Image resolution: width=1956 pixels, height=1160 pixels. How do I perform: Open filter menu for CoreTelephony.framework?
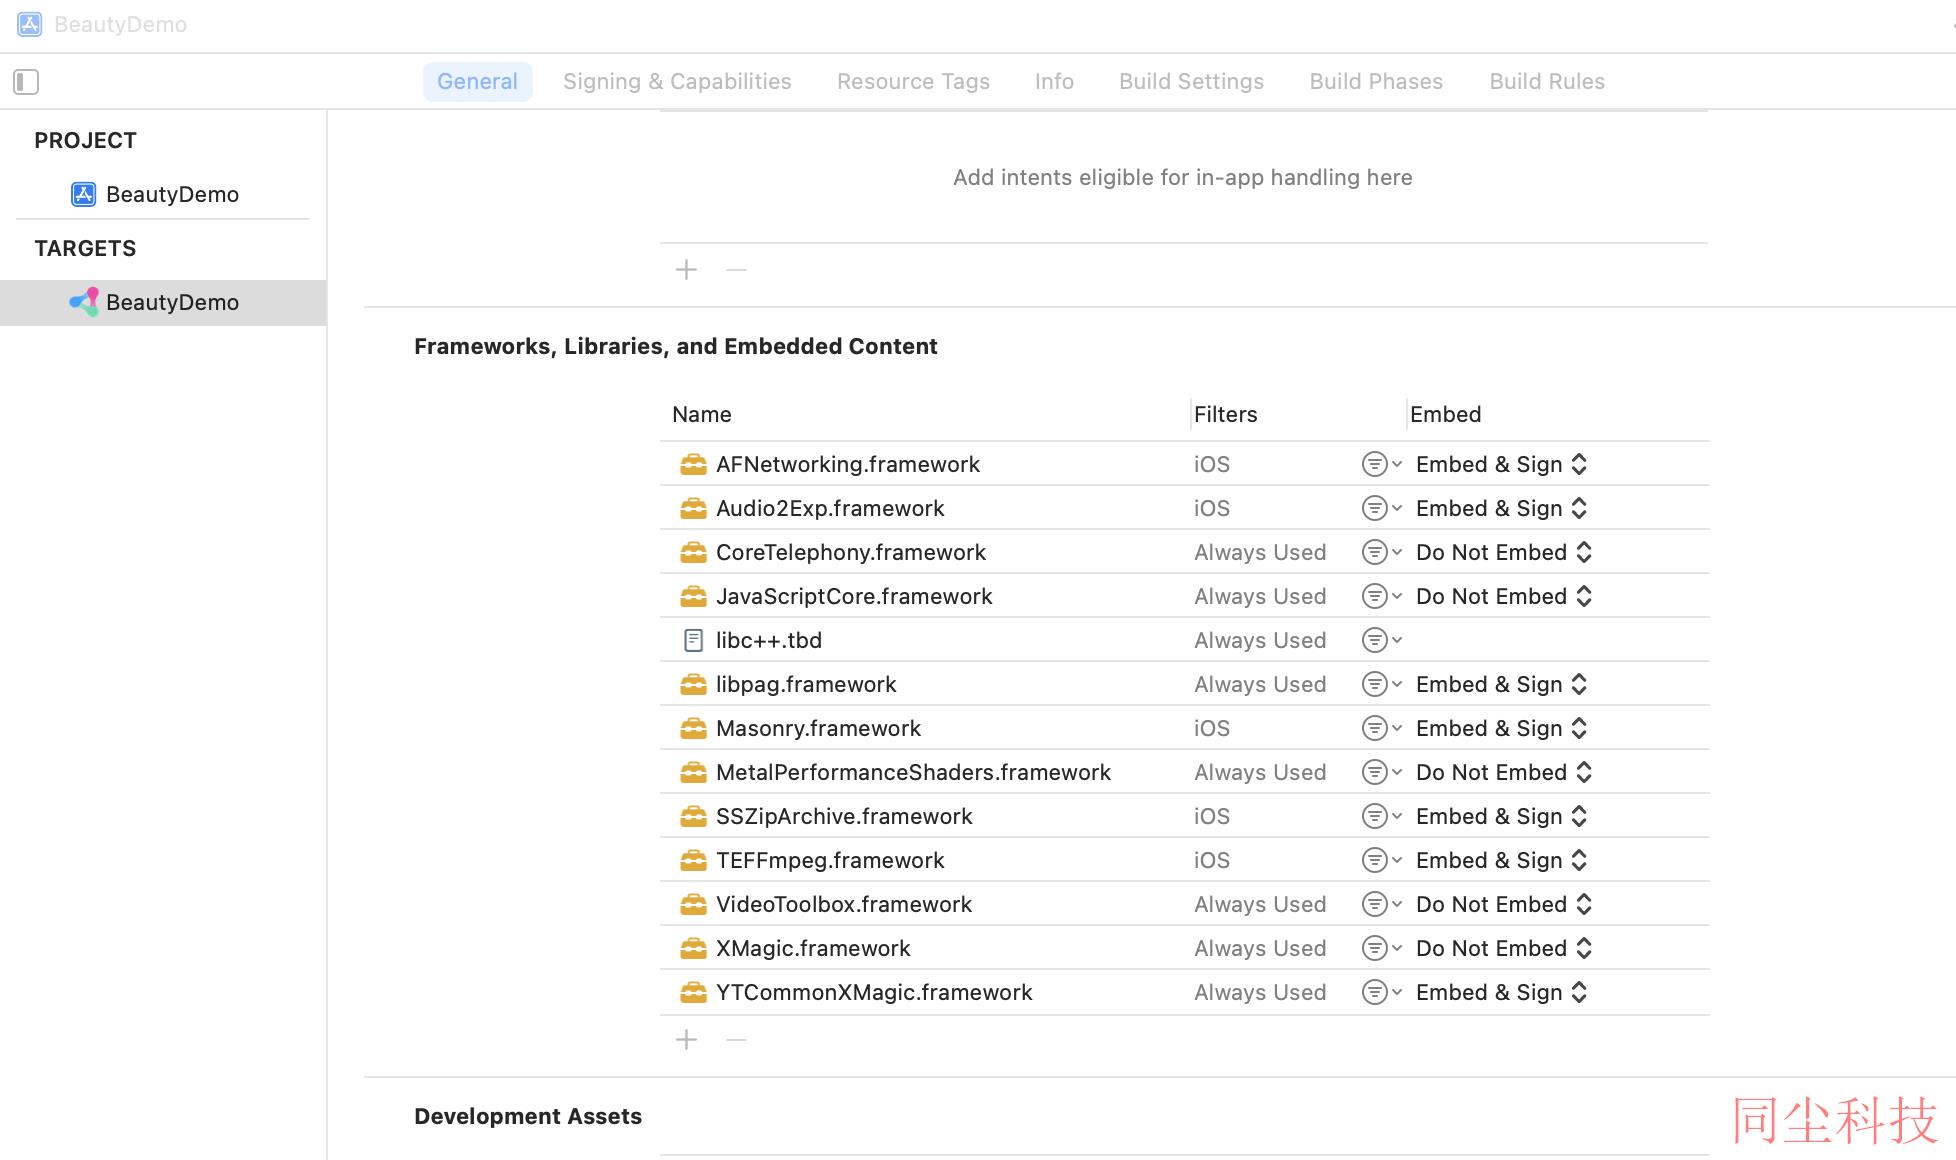click(1382, 552)
